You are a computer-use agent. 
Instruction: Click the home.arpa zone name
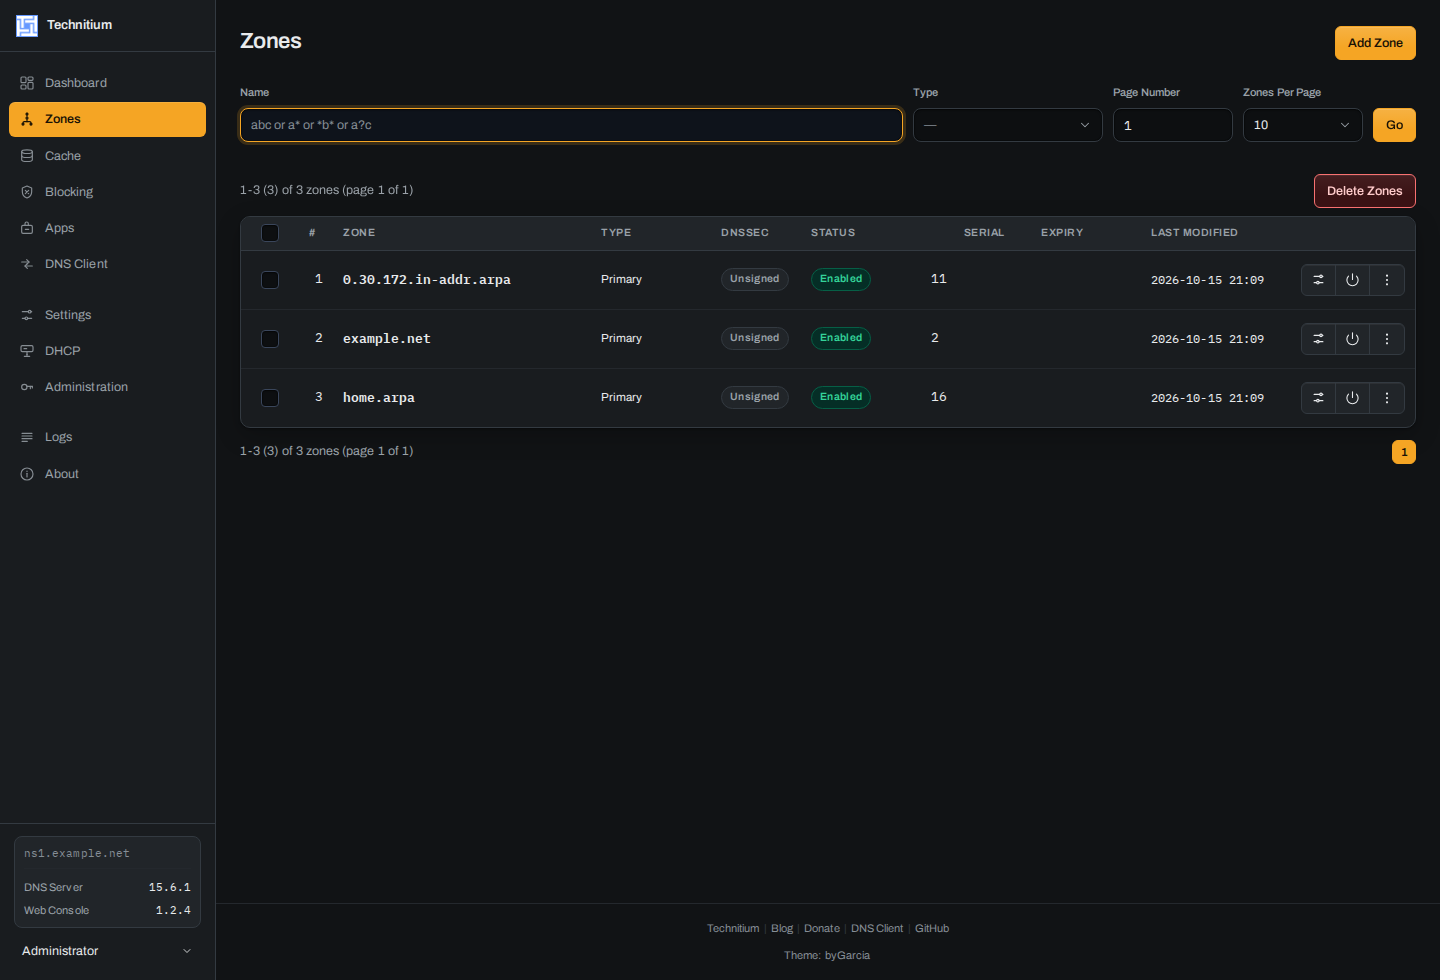coord(379,398)
